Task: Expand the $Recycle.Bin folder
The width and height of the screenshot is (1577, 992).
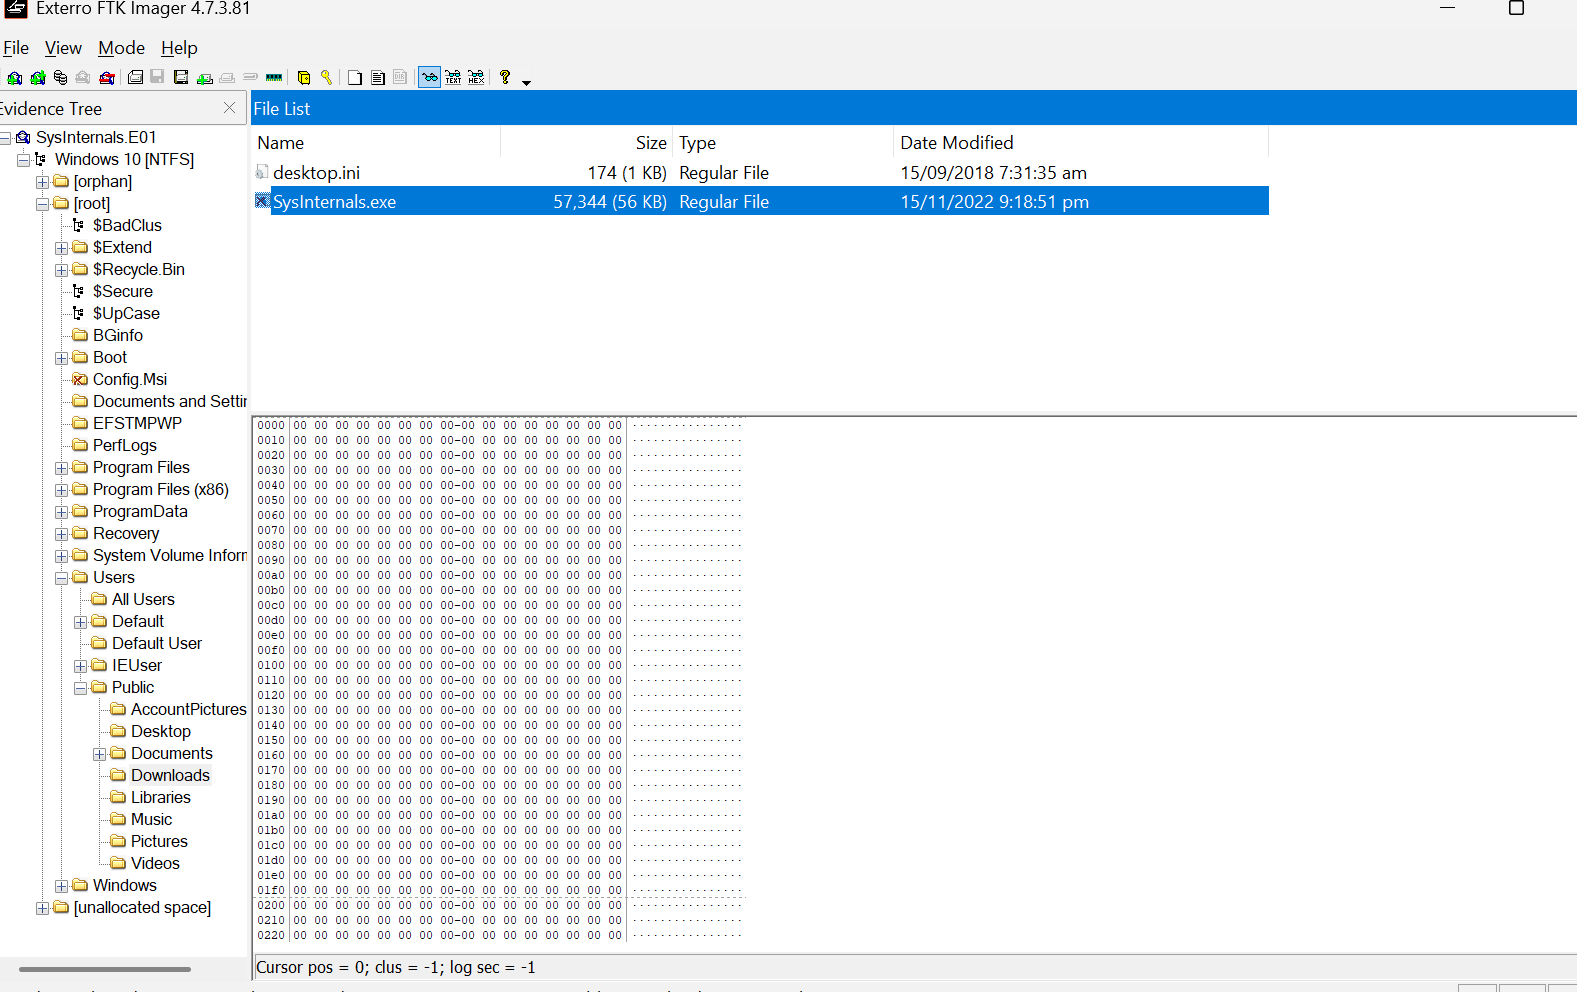Action: click(x=62, y=270)
